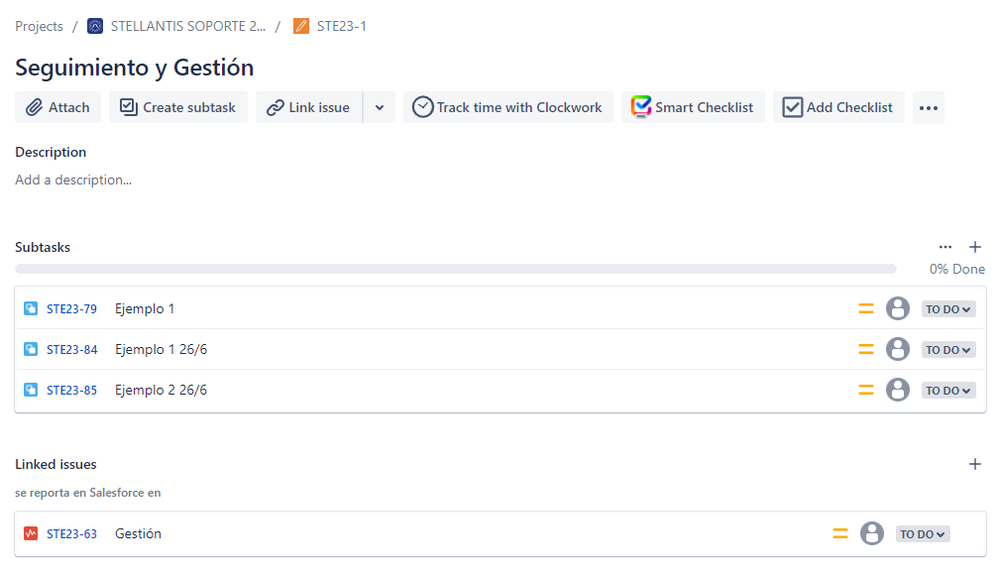Screen dimensions: 999x588
Task: Click Create subtask button
Action: click(178, 107)
